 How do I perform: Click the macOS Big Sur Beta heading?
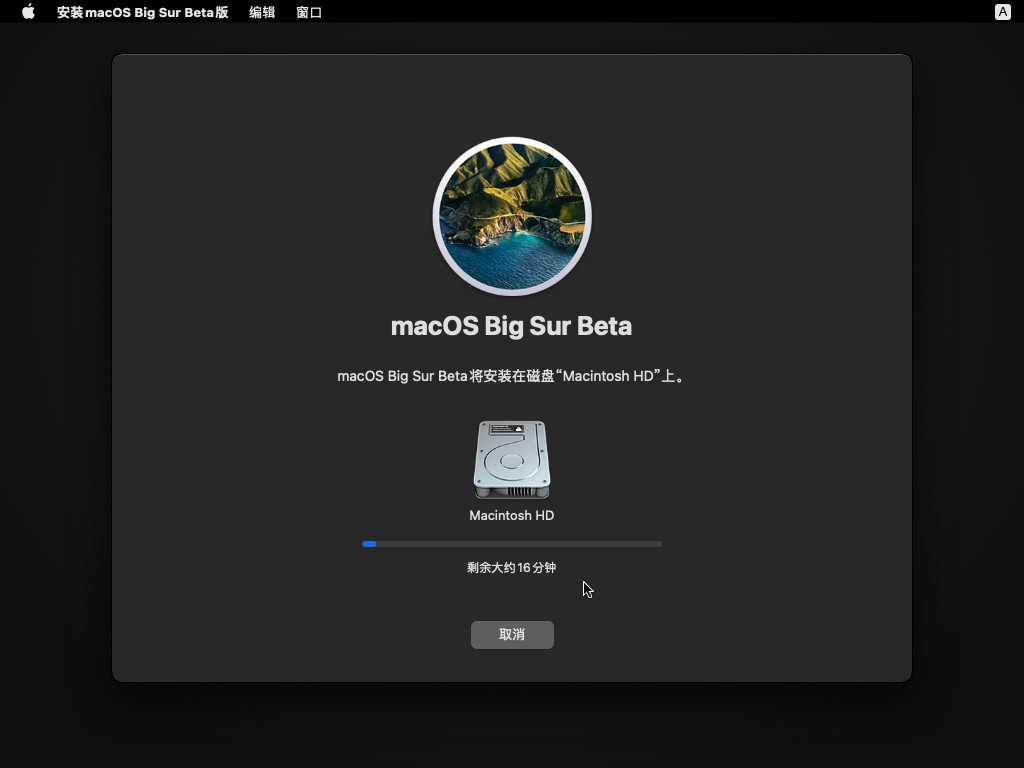pyautogui.click(x=511, y=326)
